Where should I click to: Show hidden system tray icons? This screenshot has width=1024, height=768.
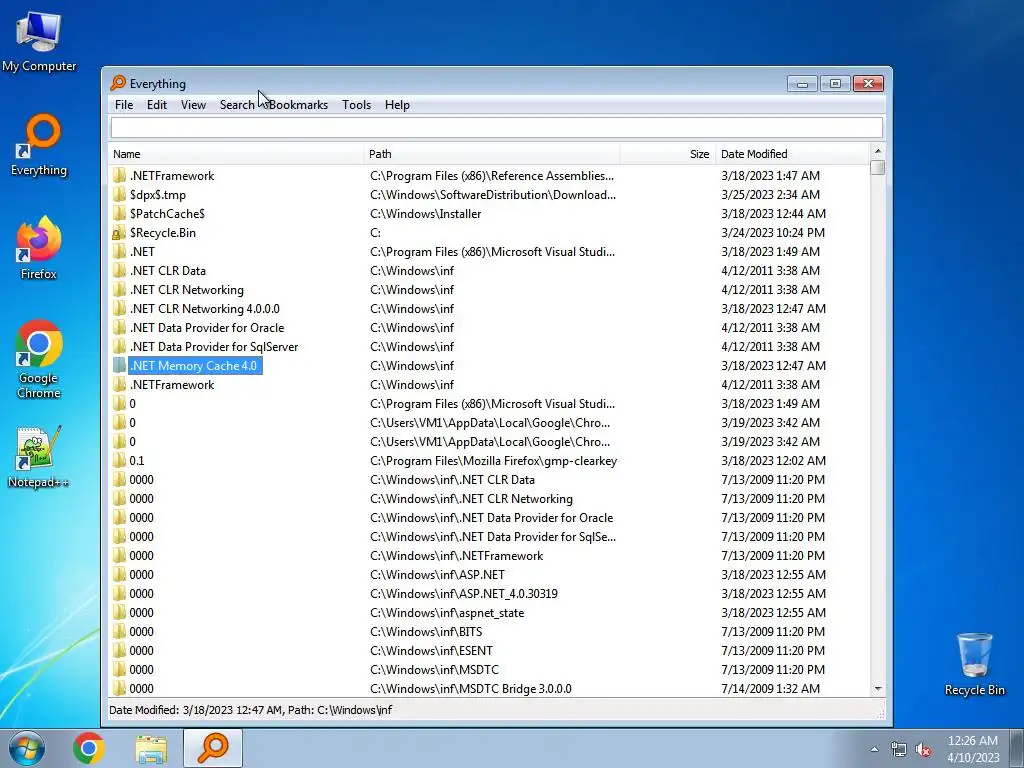tap(874, 749)
